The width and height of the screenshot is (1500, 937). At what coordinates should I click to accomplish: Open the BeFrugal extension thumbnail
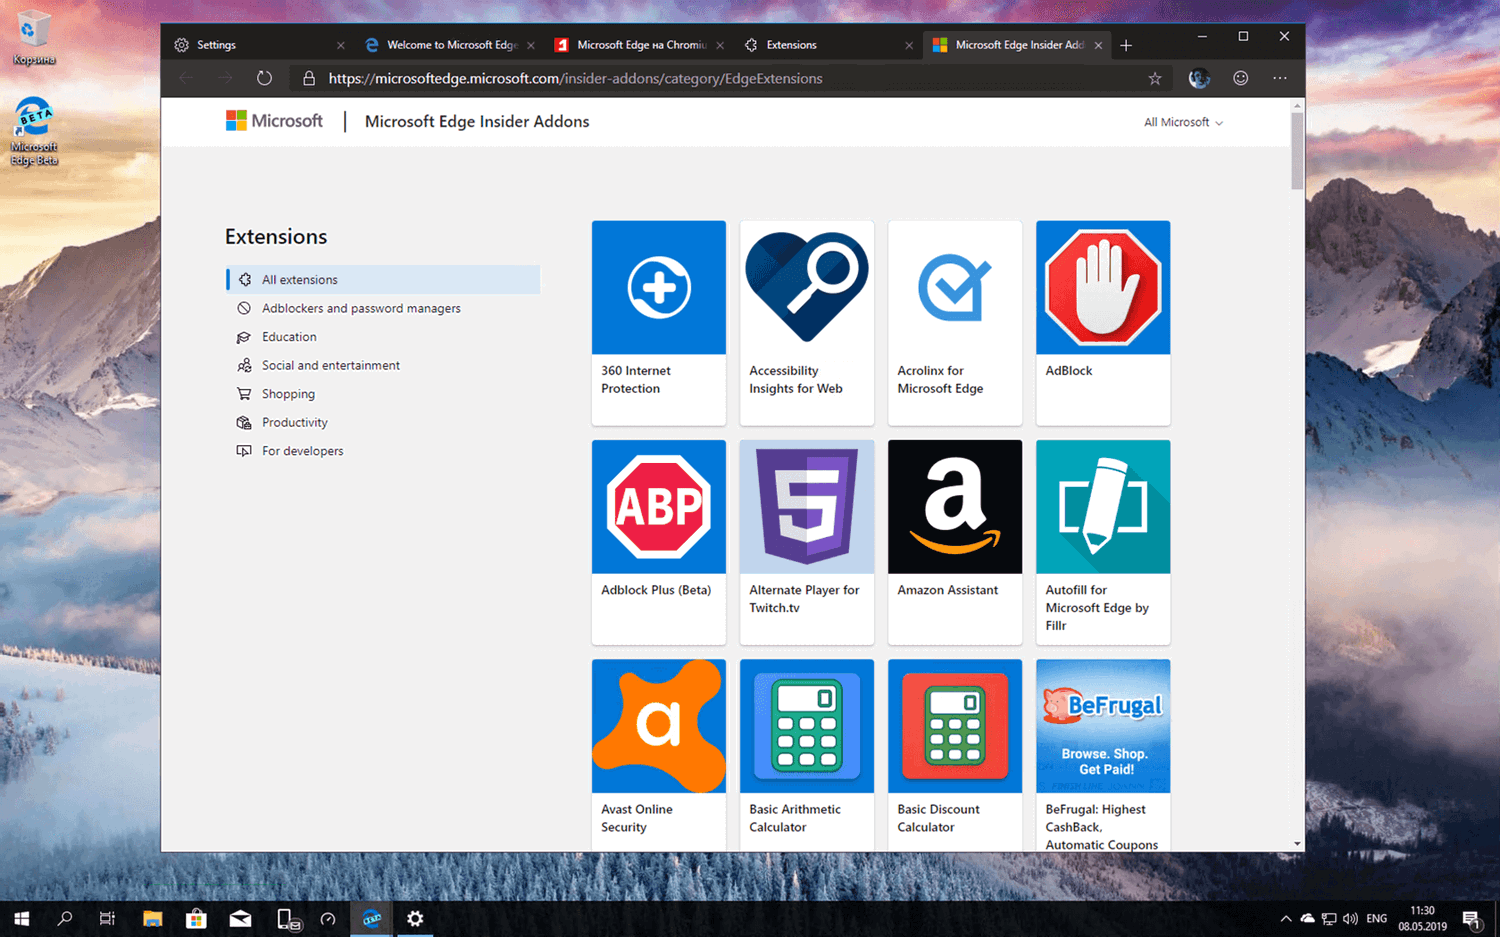(x=1103, y=726)
